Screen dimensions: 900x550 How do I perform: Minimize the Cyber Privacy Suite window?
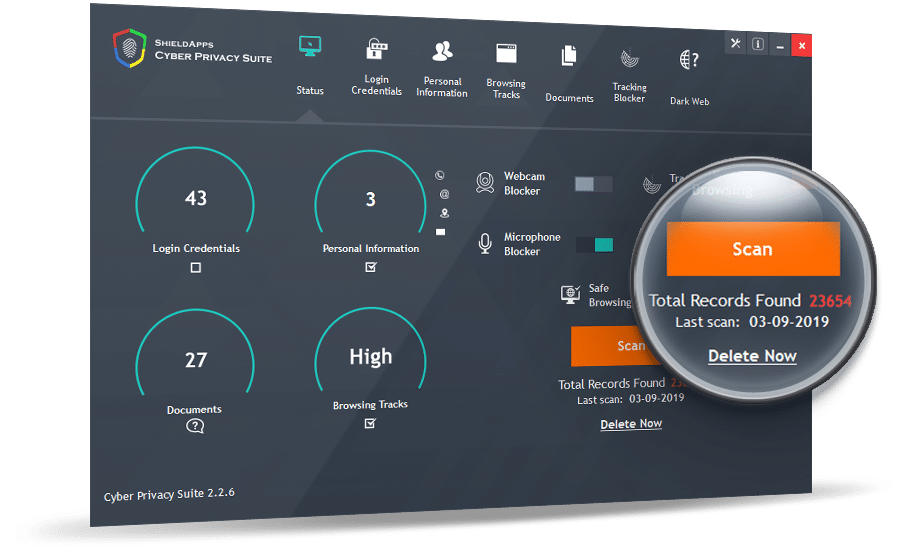[779, 46]
